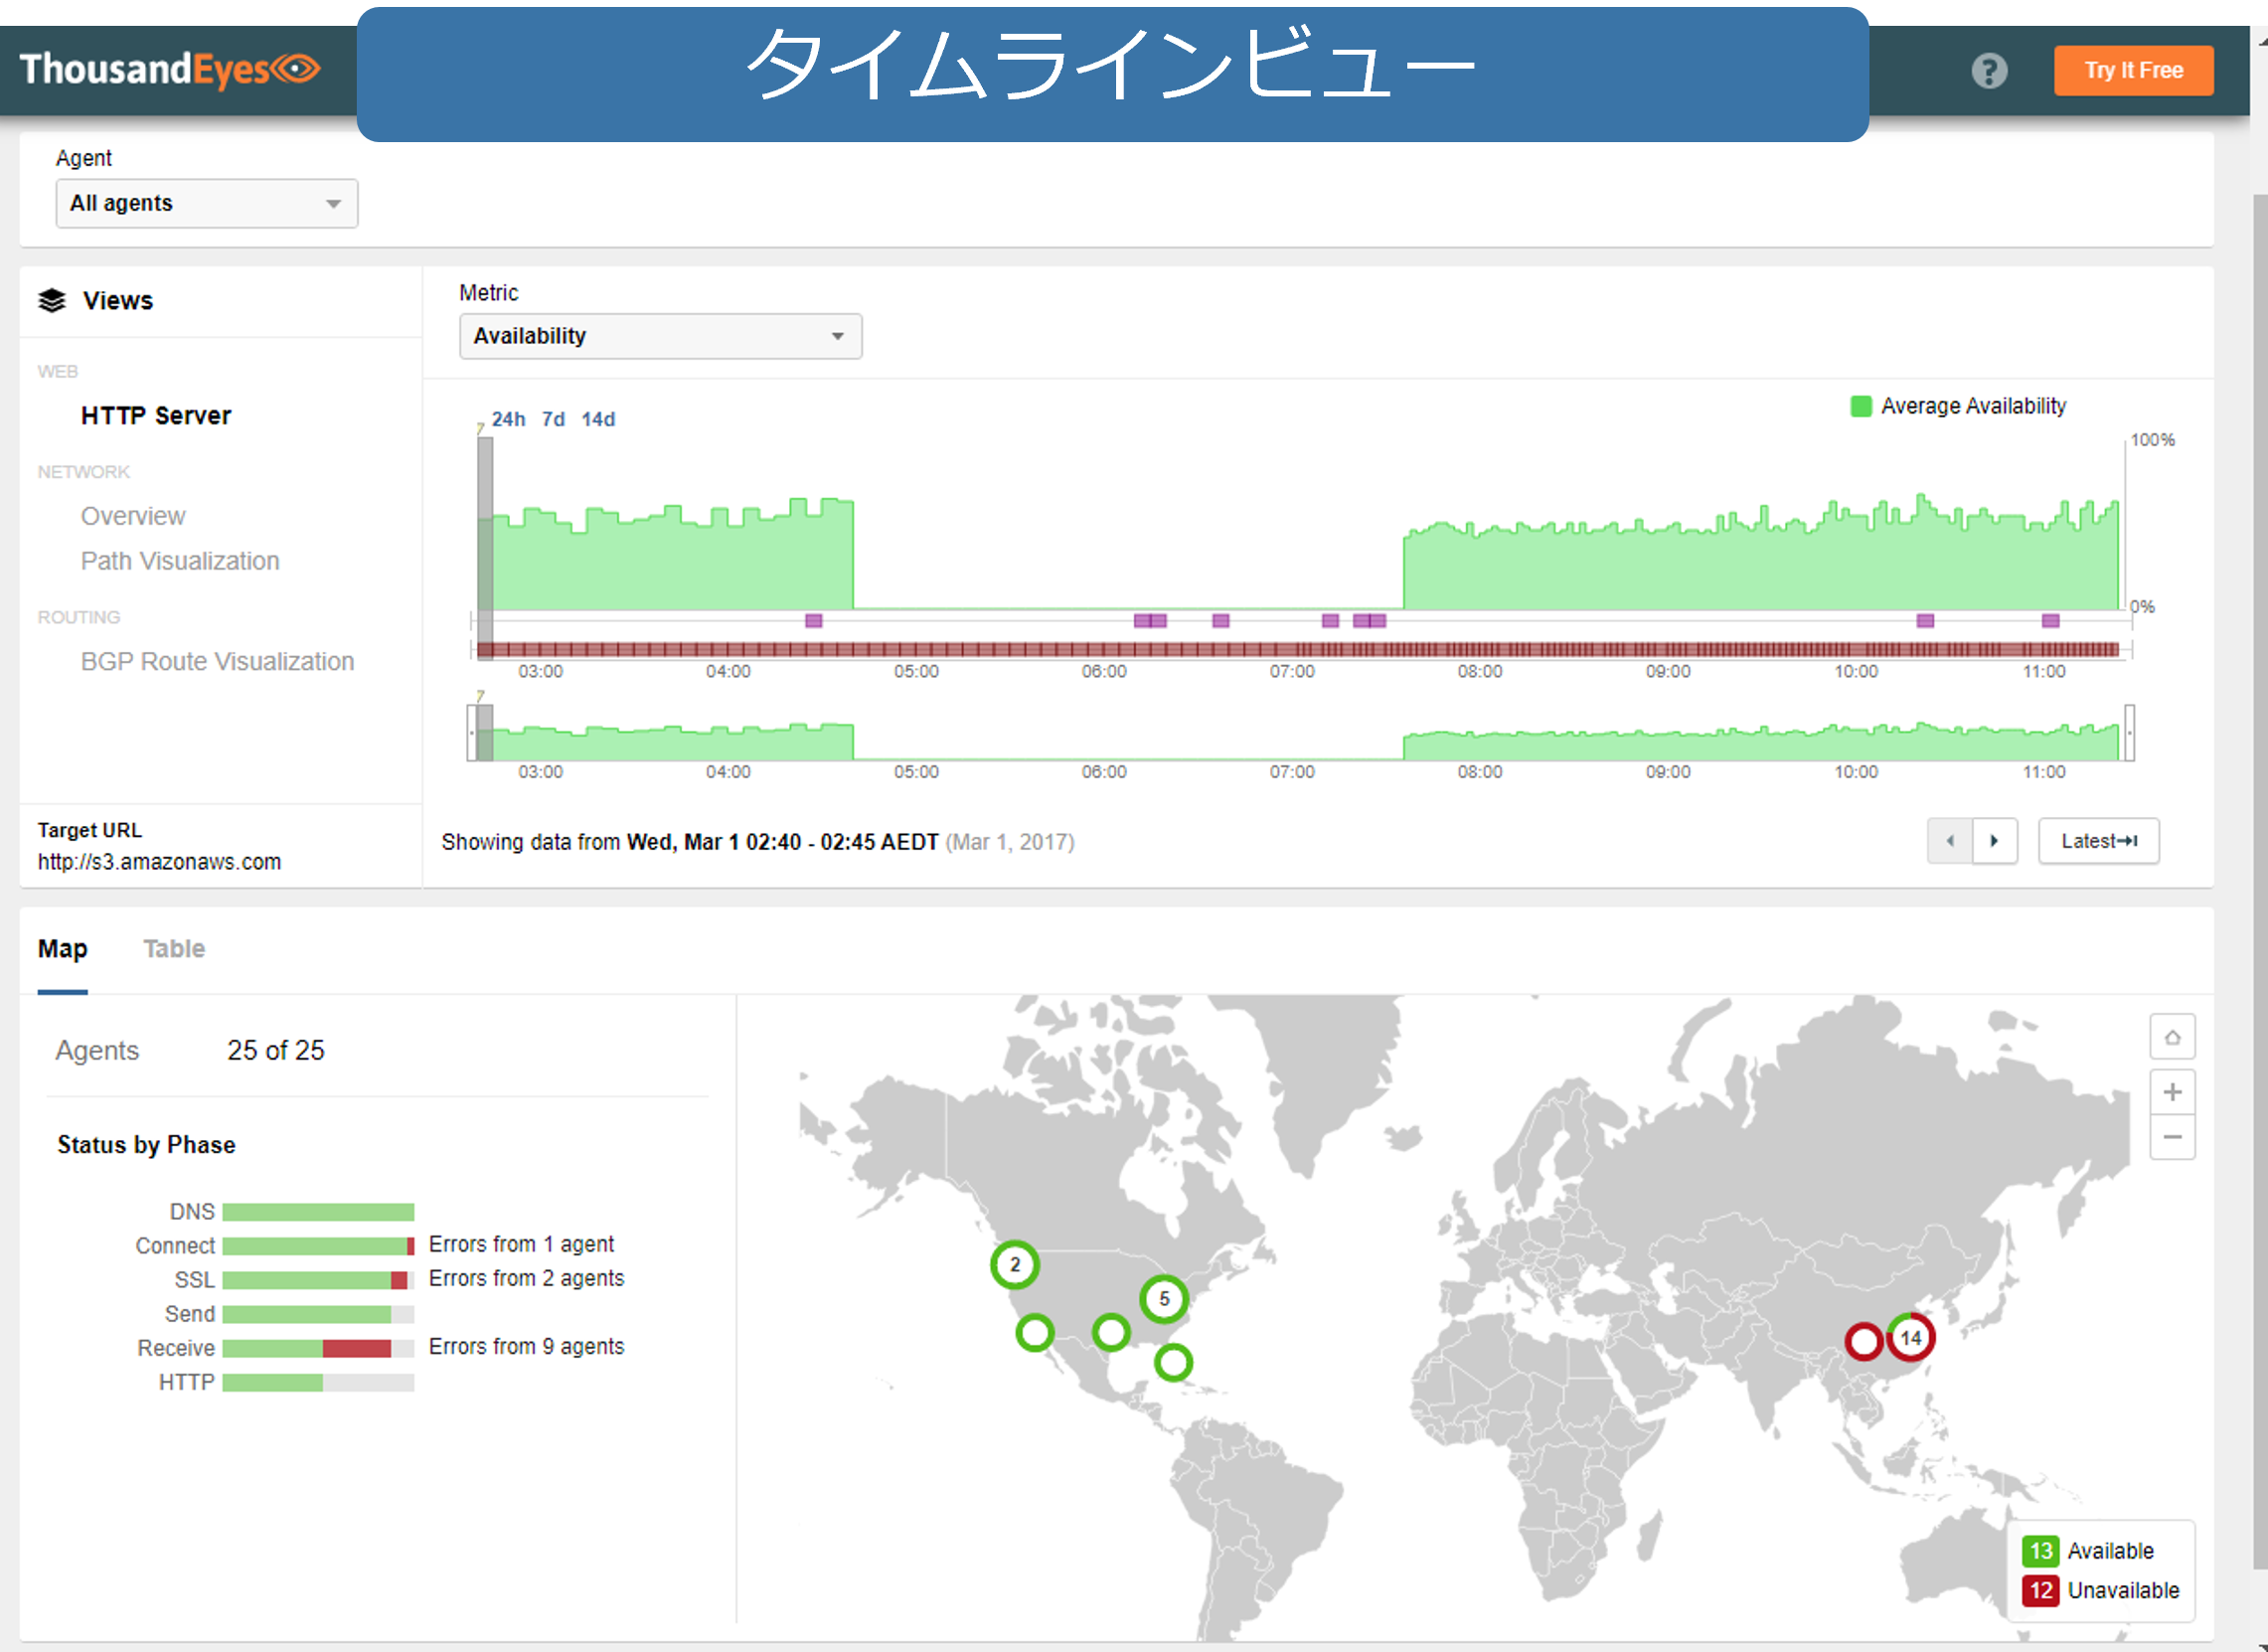This screenshot has height=1652, width=2268.
Task: Click the map home reset icon
Action: (x=2171, y=1037)
